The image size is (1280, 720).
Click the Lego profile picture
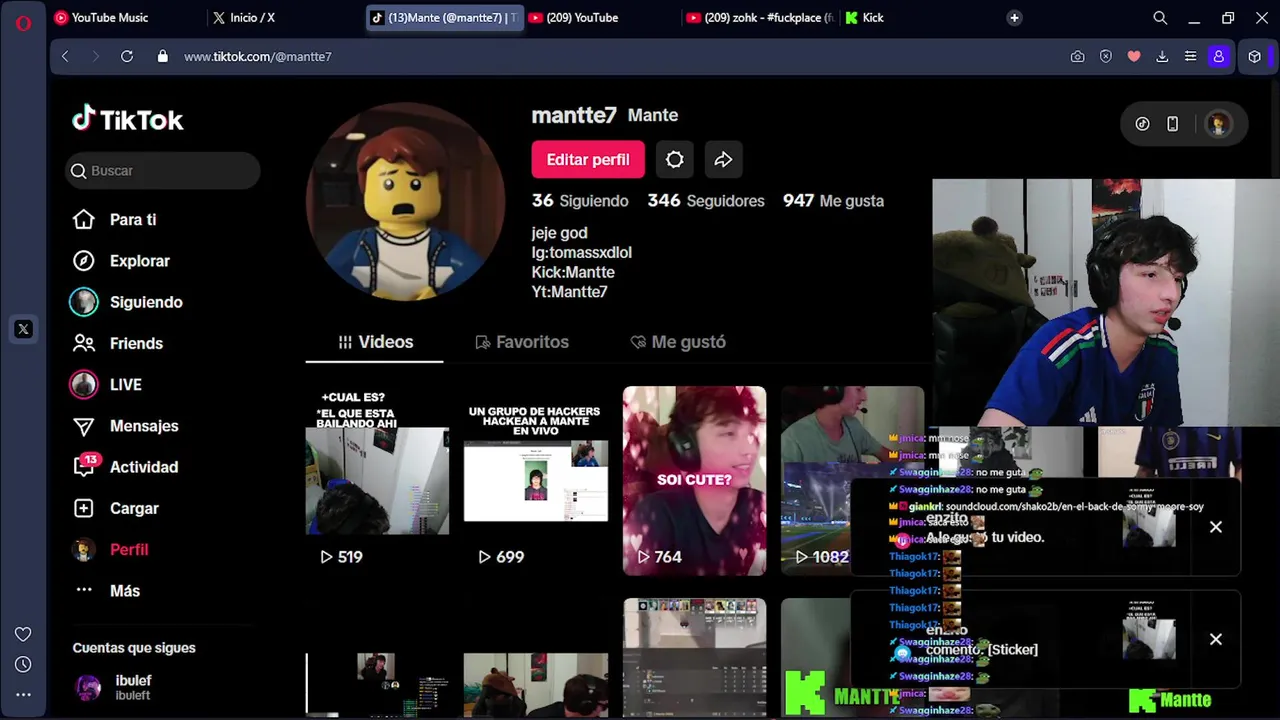[x=405, y=201]
